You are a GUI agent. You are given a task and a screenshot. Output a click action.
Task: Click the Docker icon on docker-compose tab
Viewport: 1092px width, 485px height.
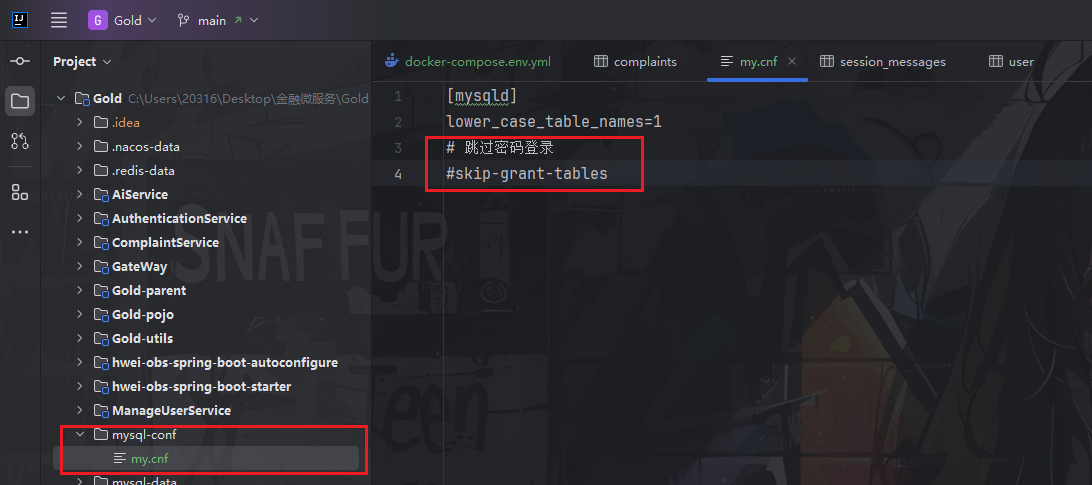click(391, 61)
